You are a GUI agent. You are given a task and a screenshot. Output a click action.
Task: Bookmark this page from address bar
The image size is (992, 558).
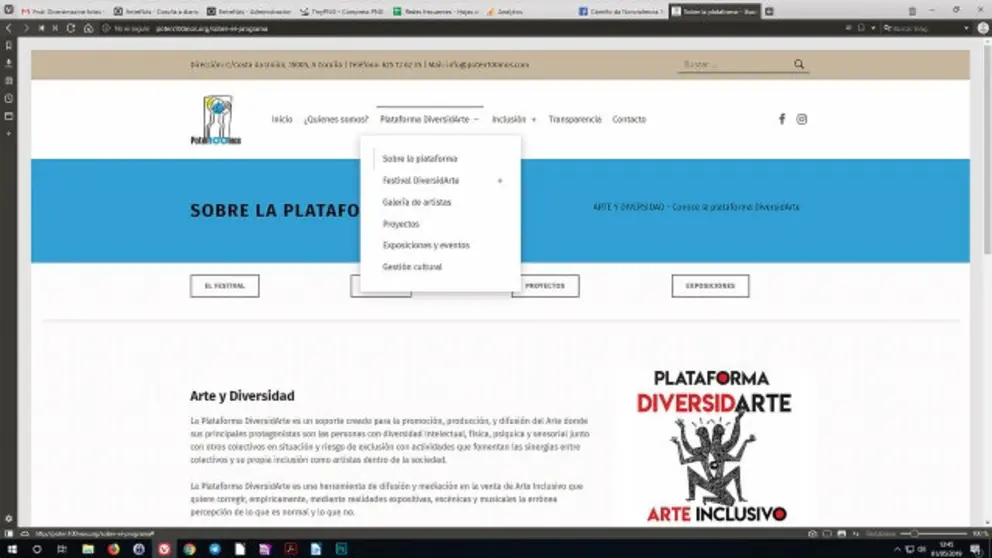(x=861, y=28)
